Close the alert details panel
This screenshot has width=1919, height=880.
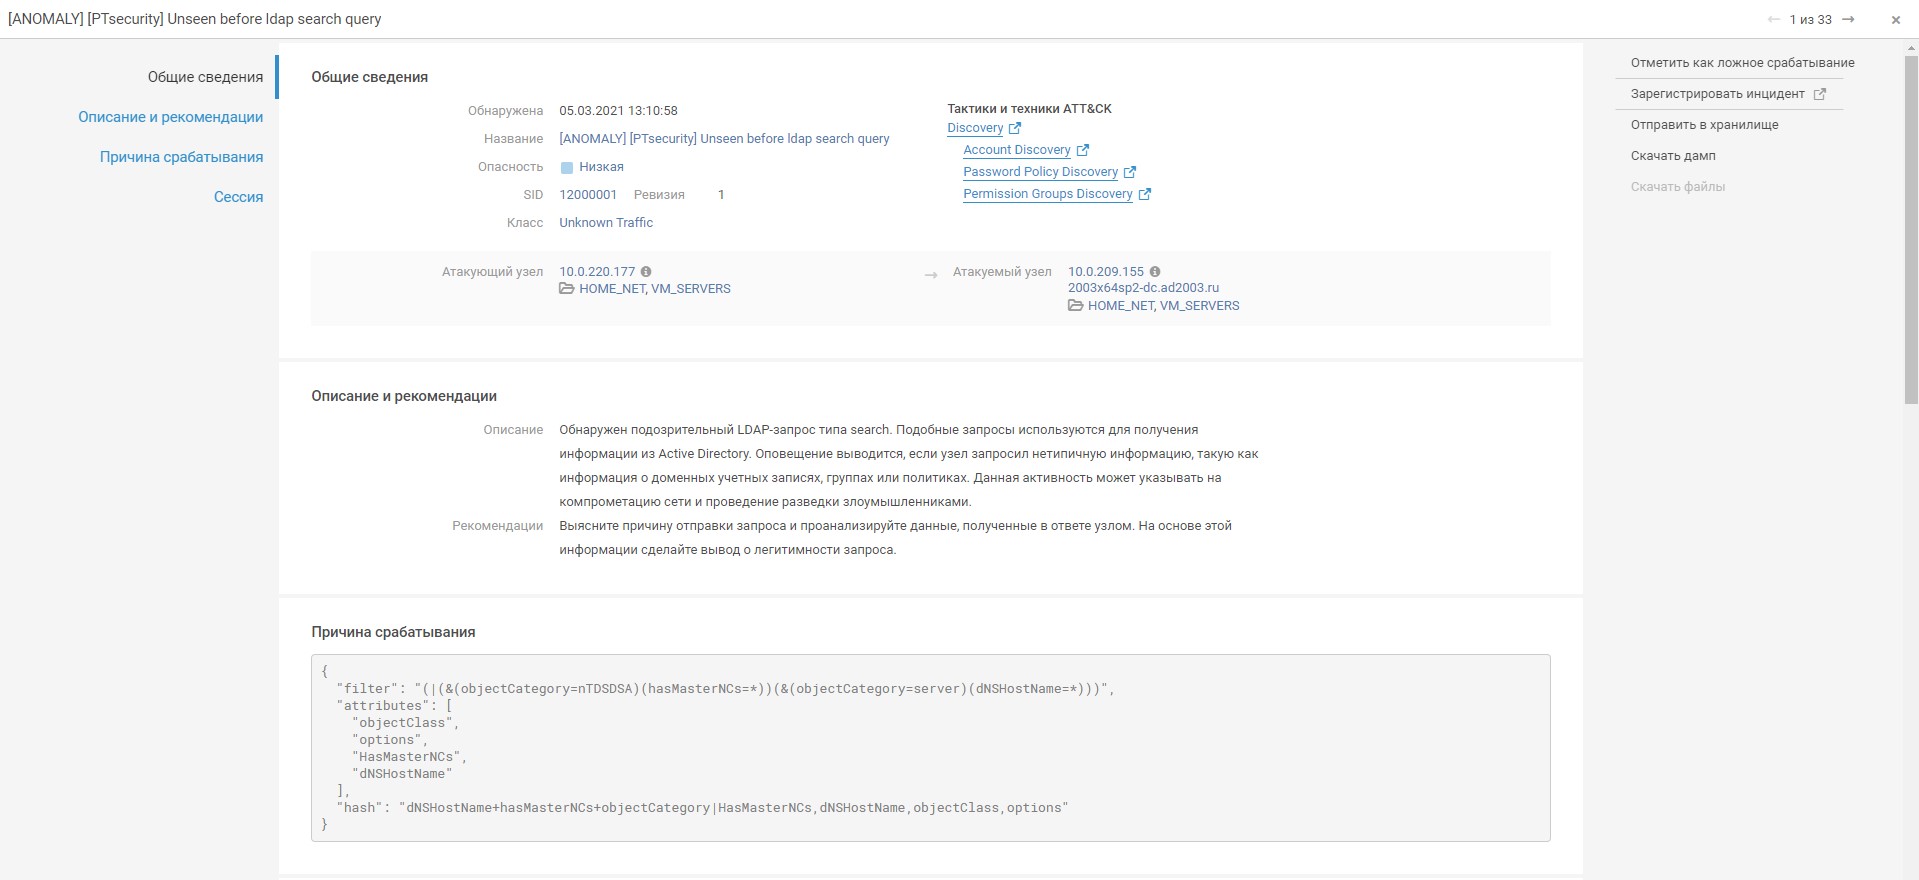1895,19
